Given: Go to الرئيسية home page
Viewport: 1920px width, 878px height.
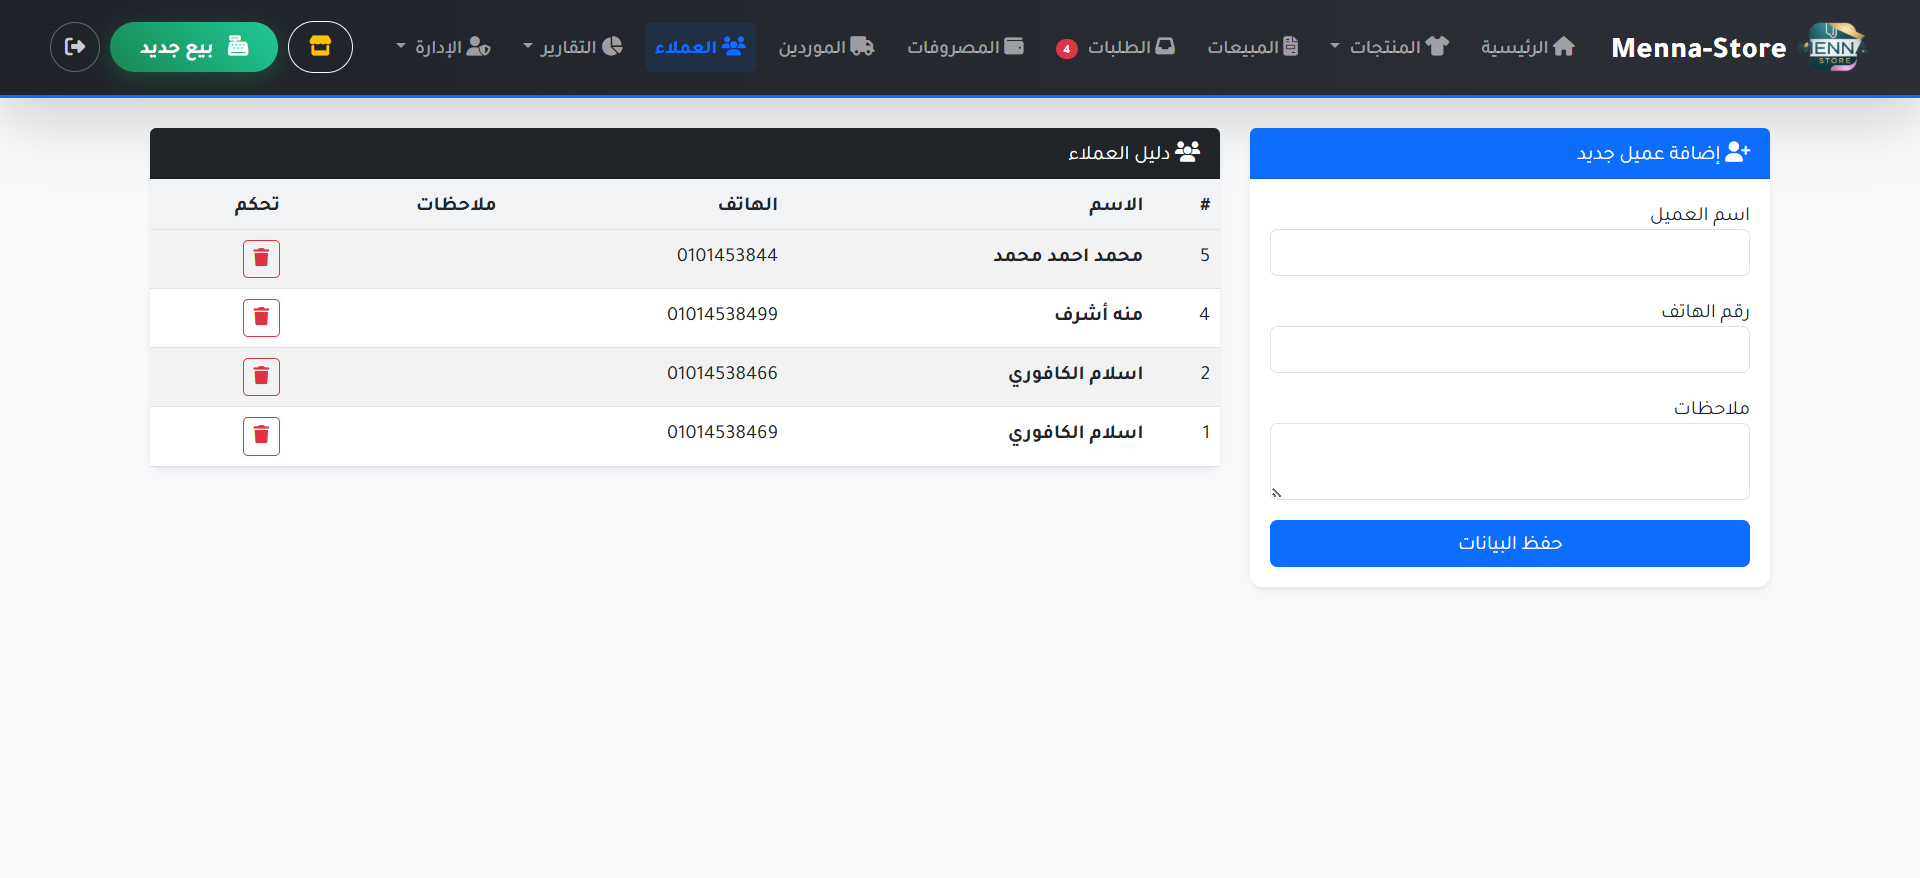Looking at the screenshot, I should point(1528,47).
